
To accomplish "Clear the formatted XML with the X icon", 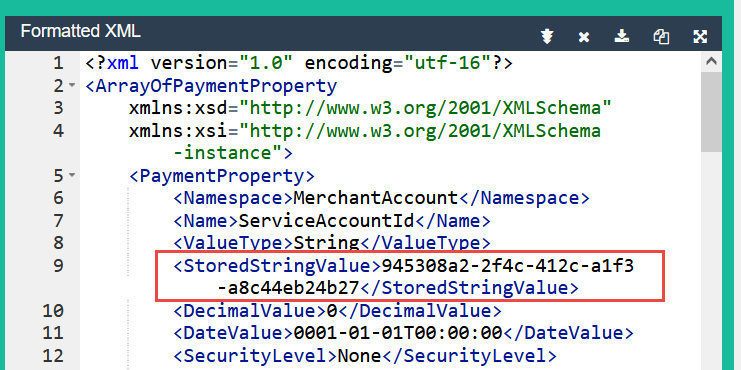I will [584, 37].
